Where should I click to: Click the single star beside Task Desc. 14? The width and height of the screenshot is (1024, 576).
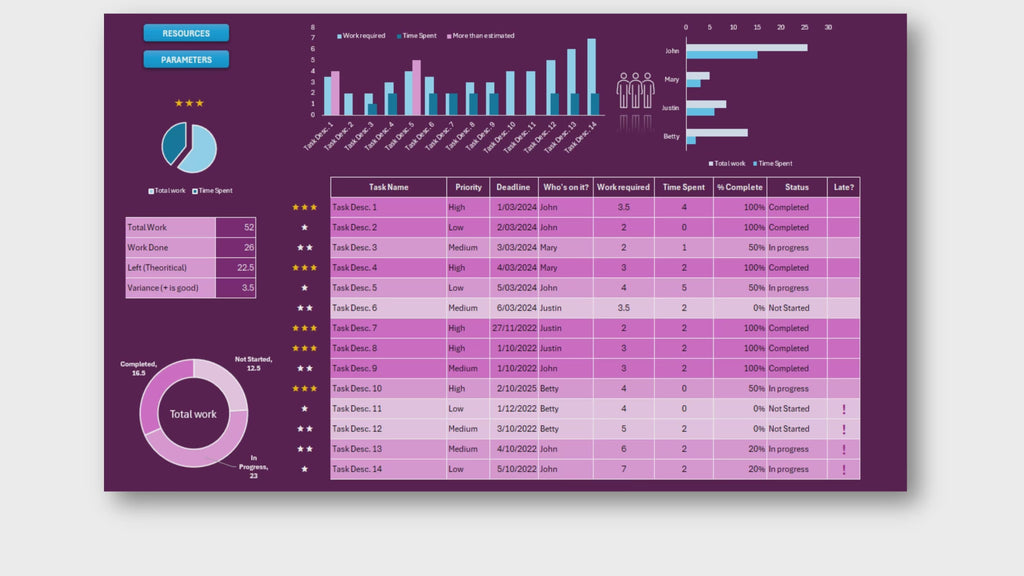point(304,469)
